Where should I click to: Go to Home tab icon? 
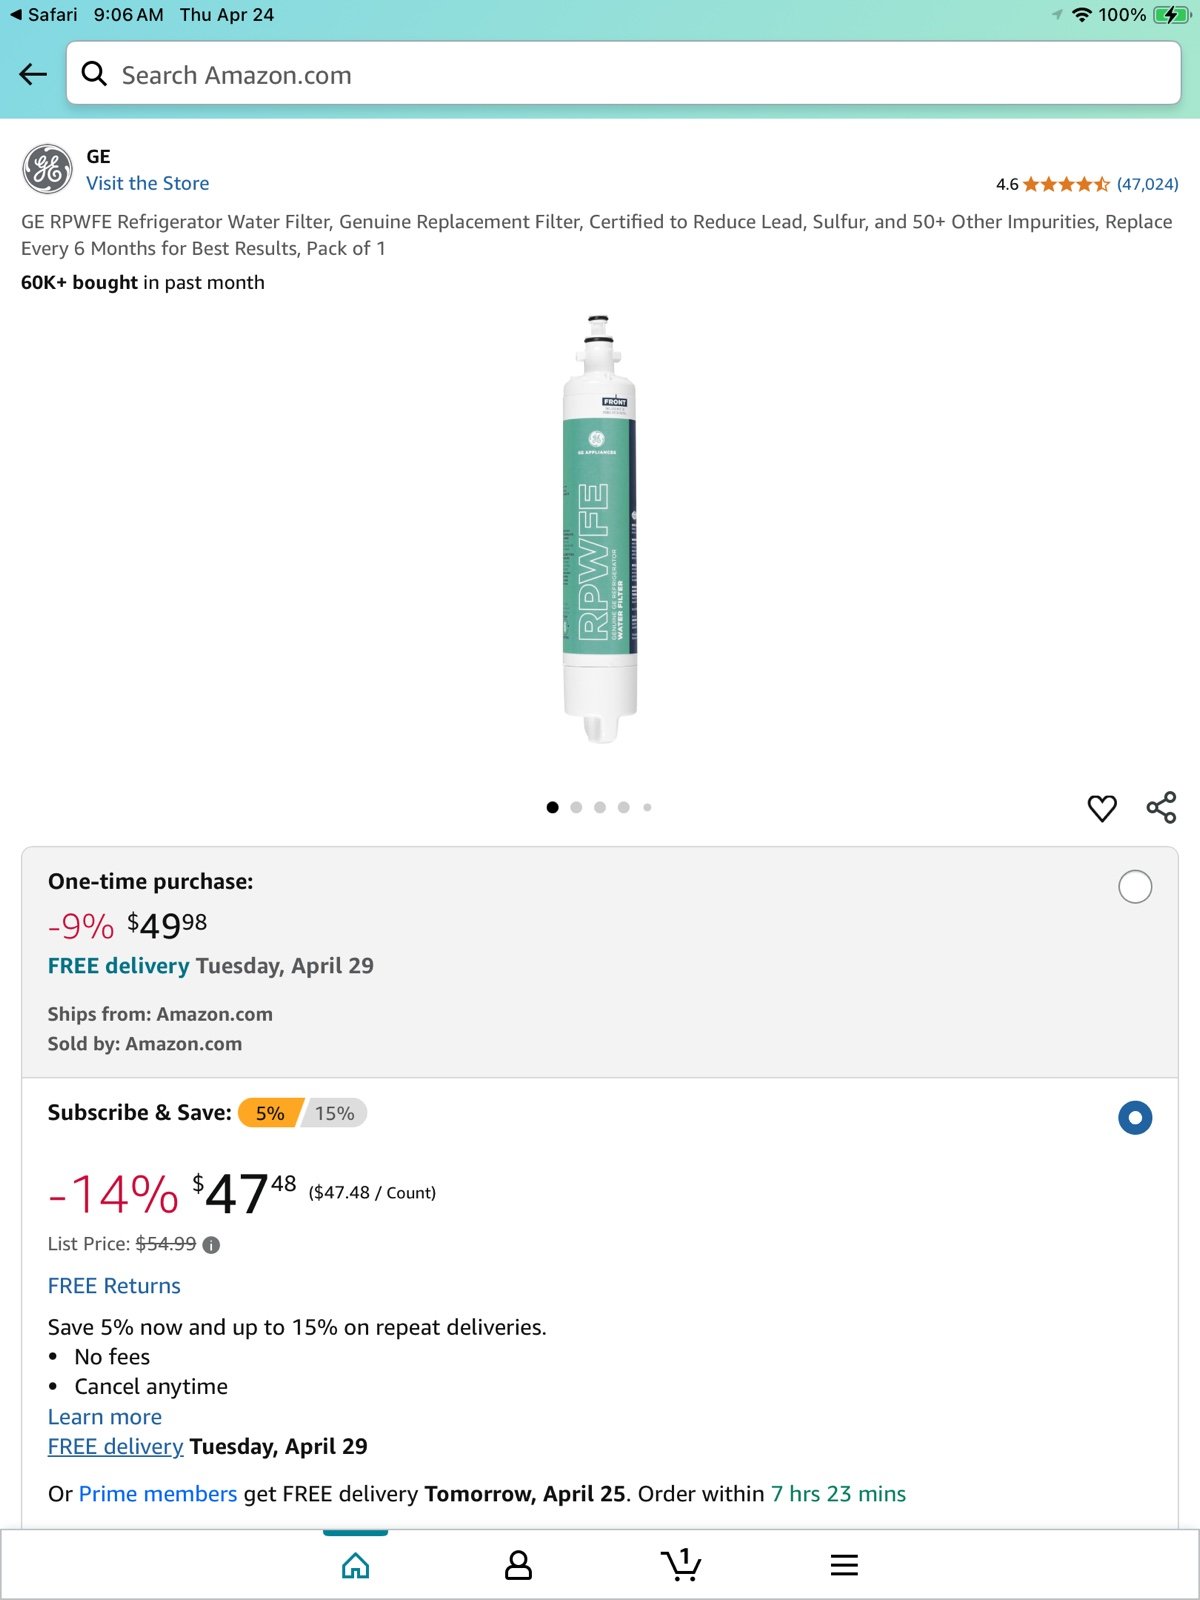(x=356, y=1565)
